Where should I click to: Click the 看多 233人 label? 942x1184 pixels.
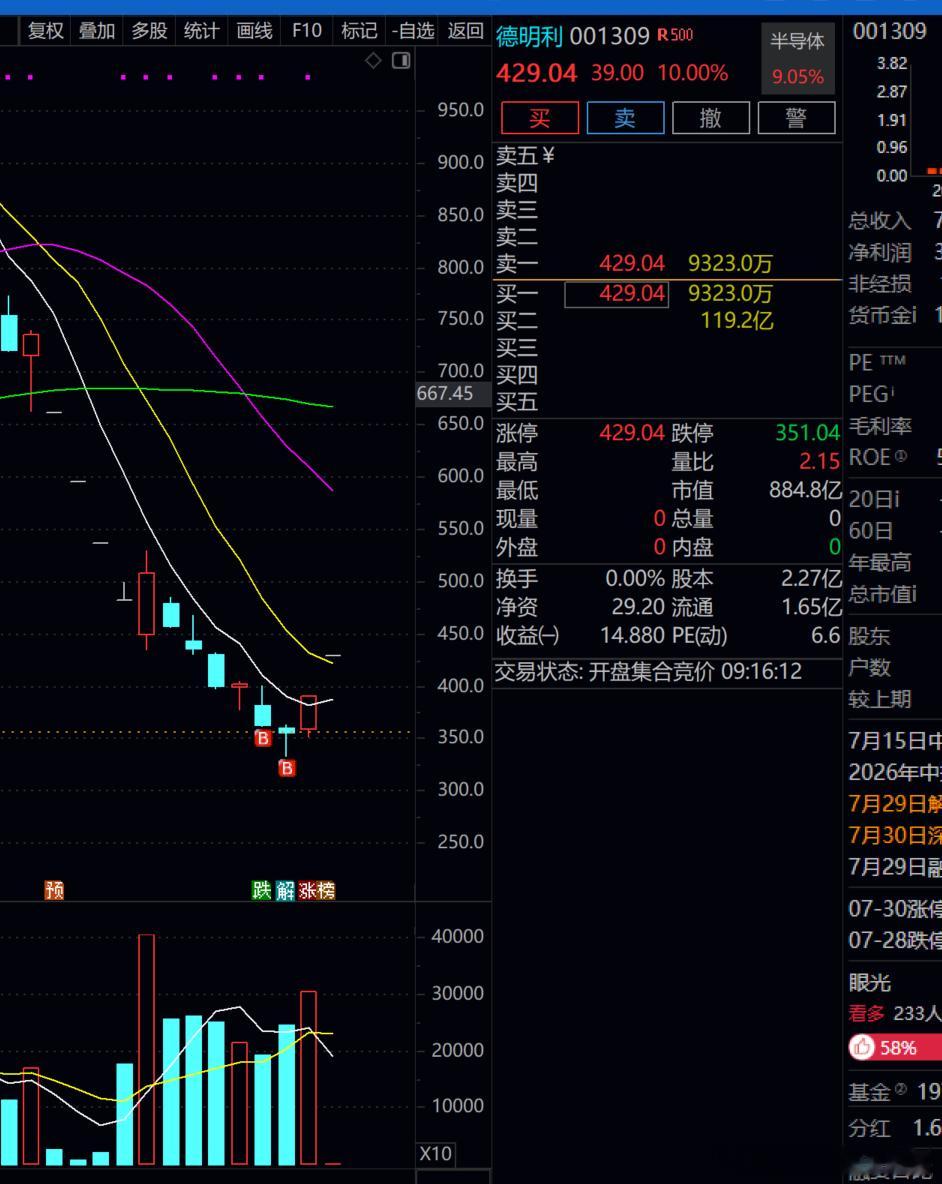tap(894, 1013)
